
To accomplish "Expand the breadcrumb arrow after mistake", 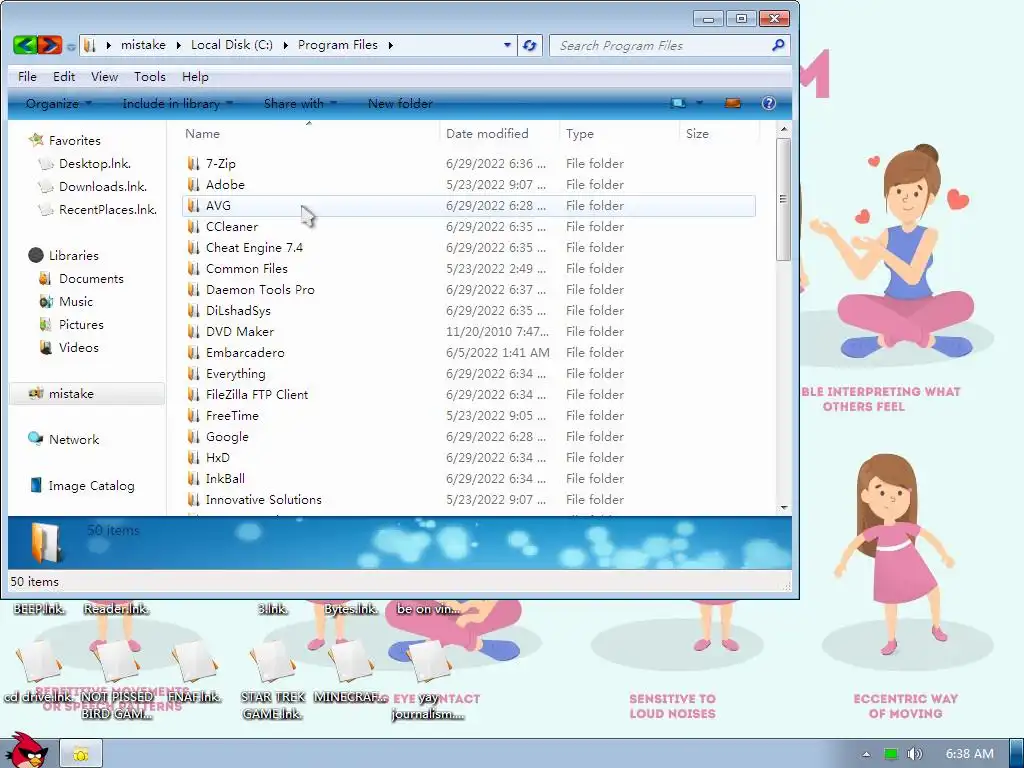I will [x=178, y=45].
